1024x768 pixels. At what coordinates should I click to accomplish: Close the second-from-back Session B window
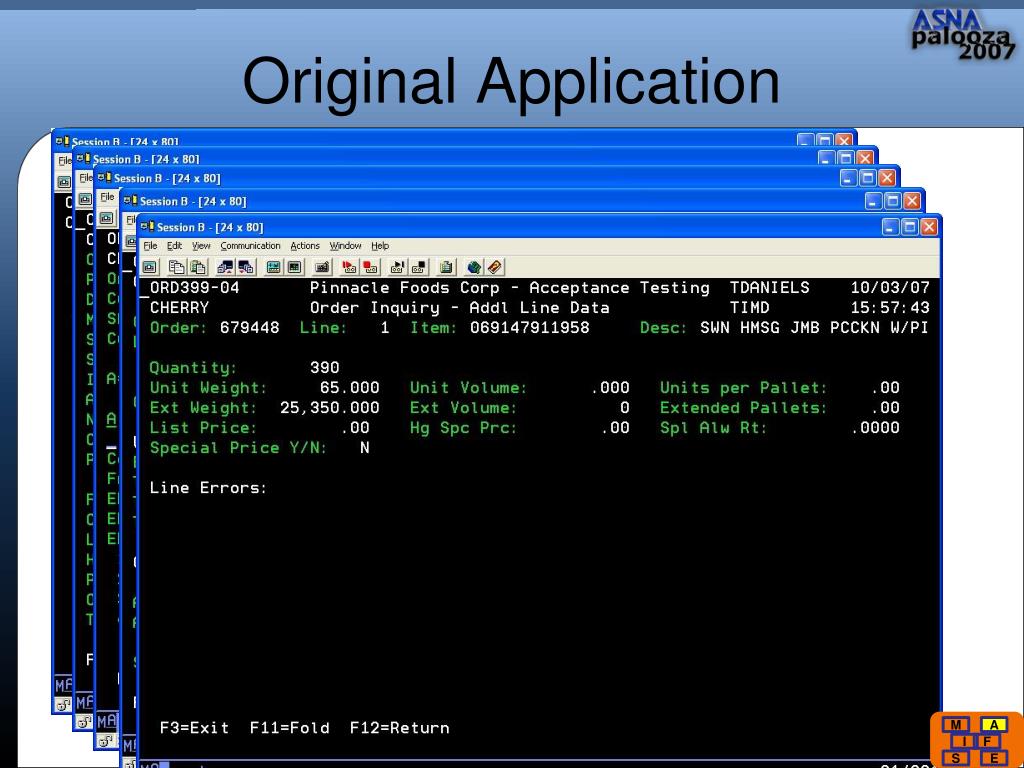tap(865, 158)
